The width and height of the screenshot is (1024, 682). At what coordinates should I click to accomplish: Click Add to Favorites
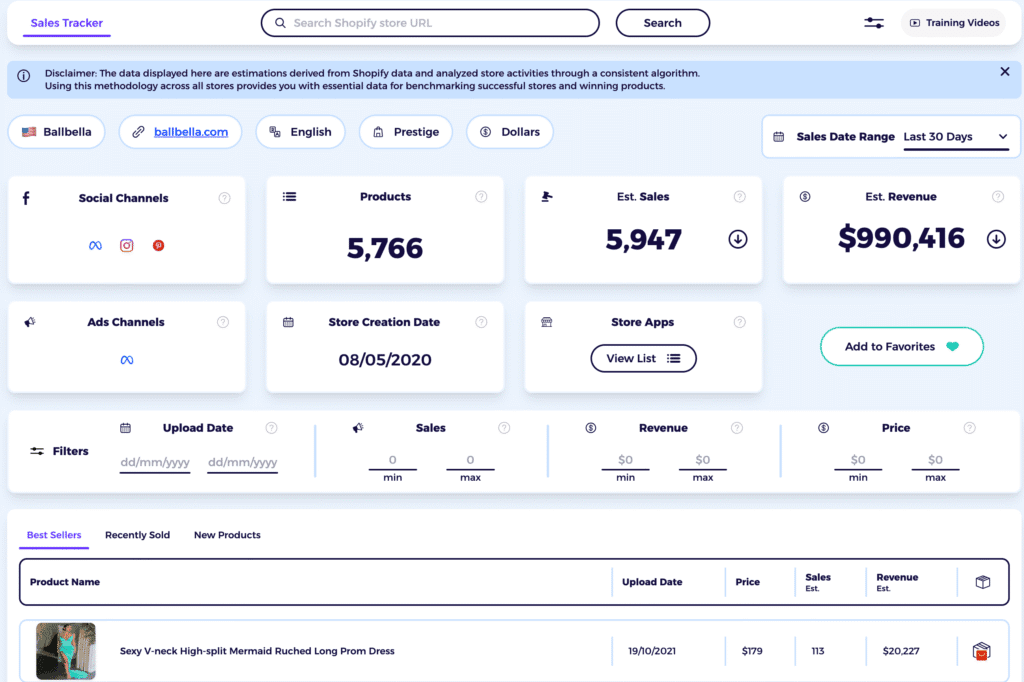(x=901, y=346)
